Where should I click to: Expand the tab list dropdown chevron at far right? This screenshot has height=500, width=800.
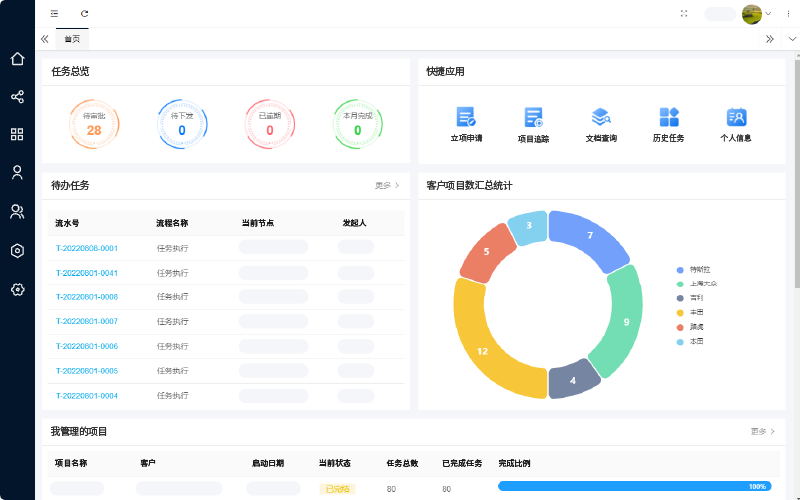(792, 39)
